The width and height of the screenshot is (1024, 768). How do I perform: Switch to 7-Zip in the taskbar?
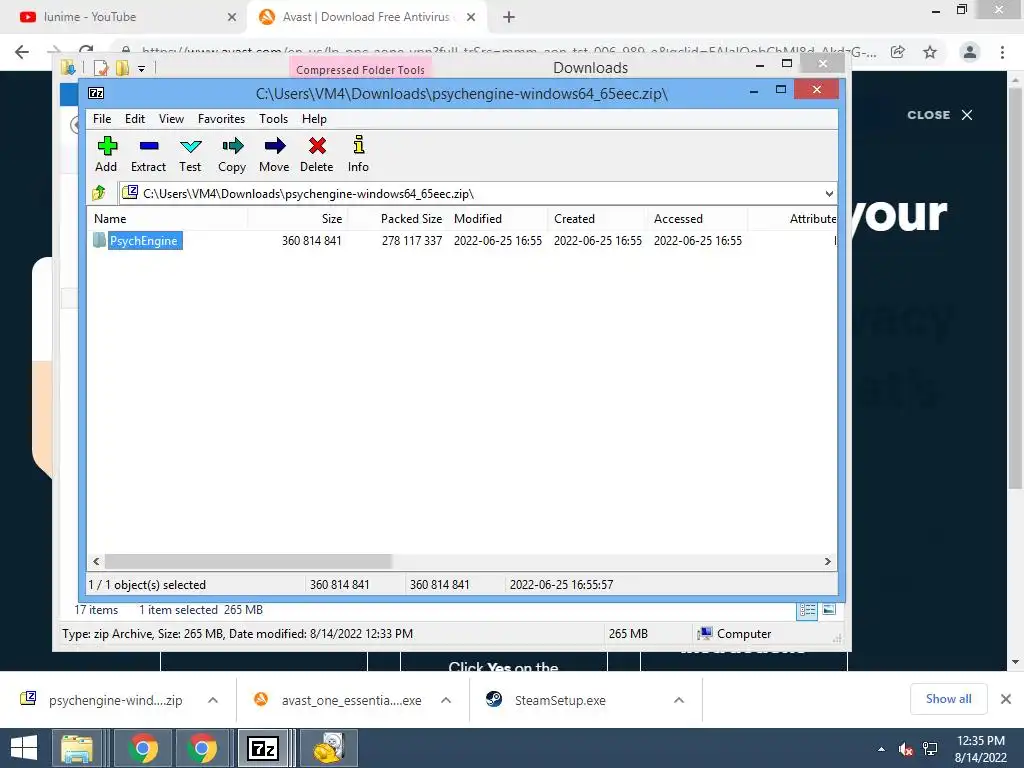[x=263, y=748]
